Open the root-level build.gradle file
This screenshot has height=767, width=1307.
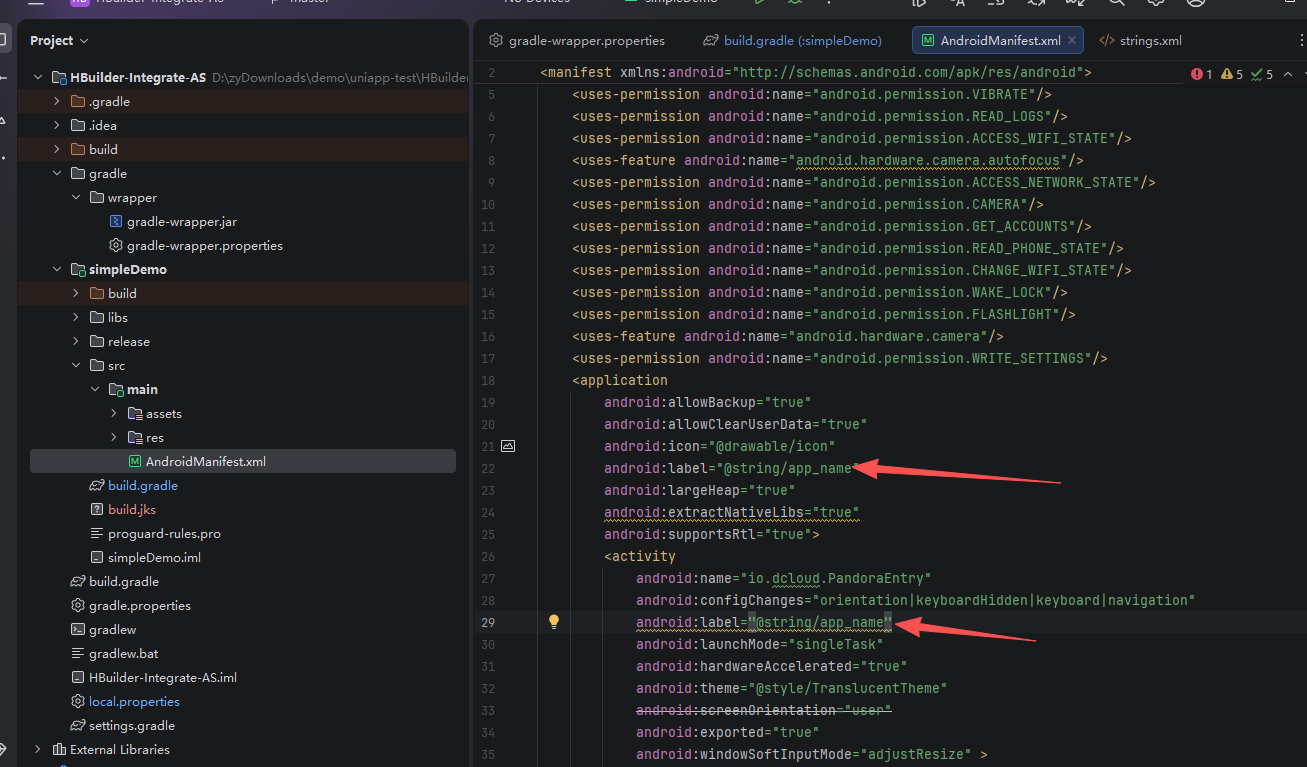[123, 581]
